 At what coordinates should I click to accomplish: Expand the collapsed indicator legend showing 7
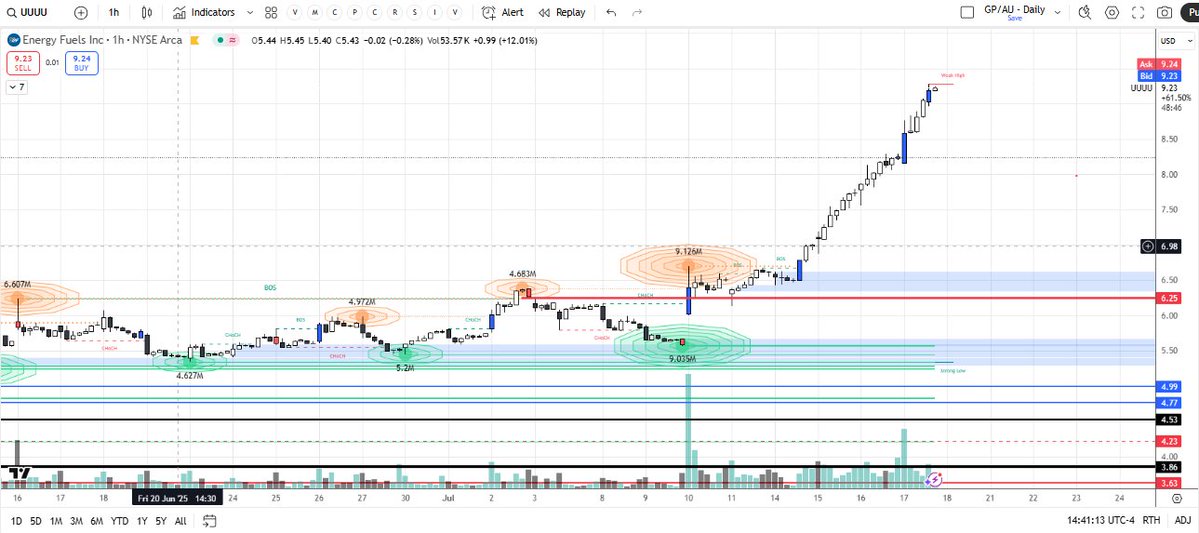(18, 87)
